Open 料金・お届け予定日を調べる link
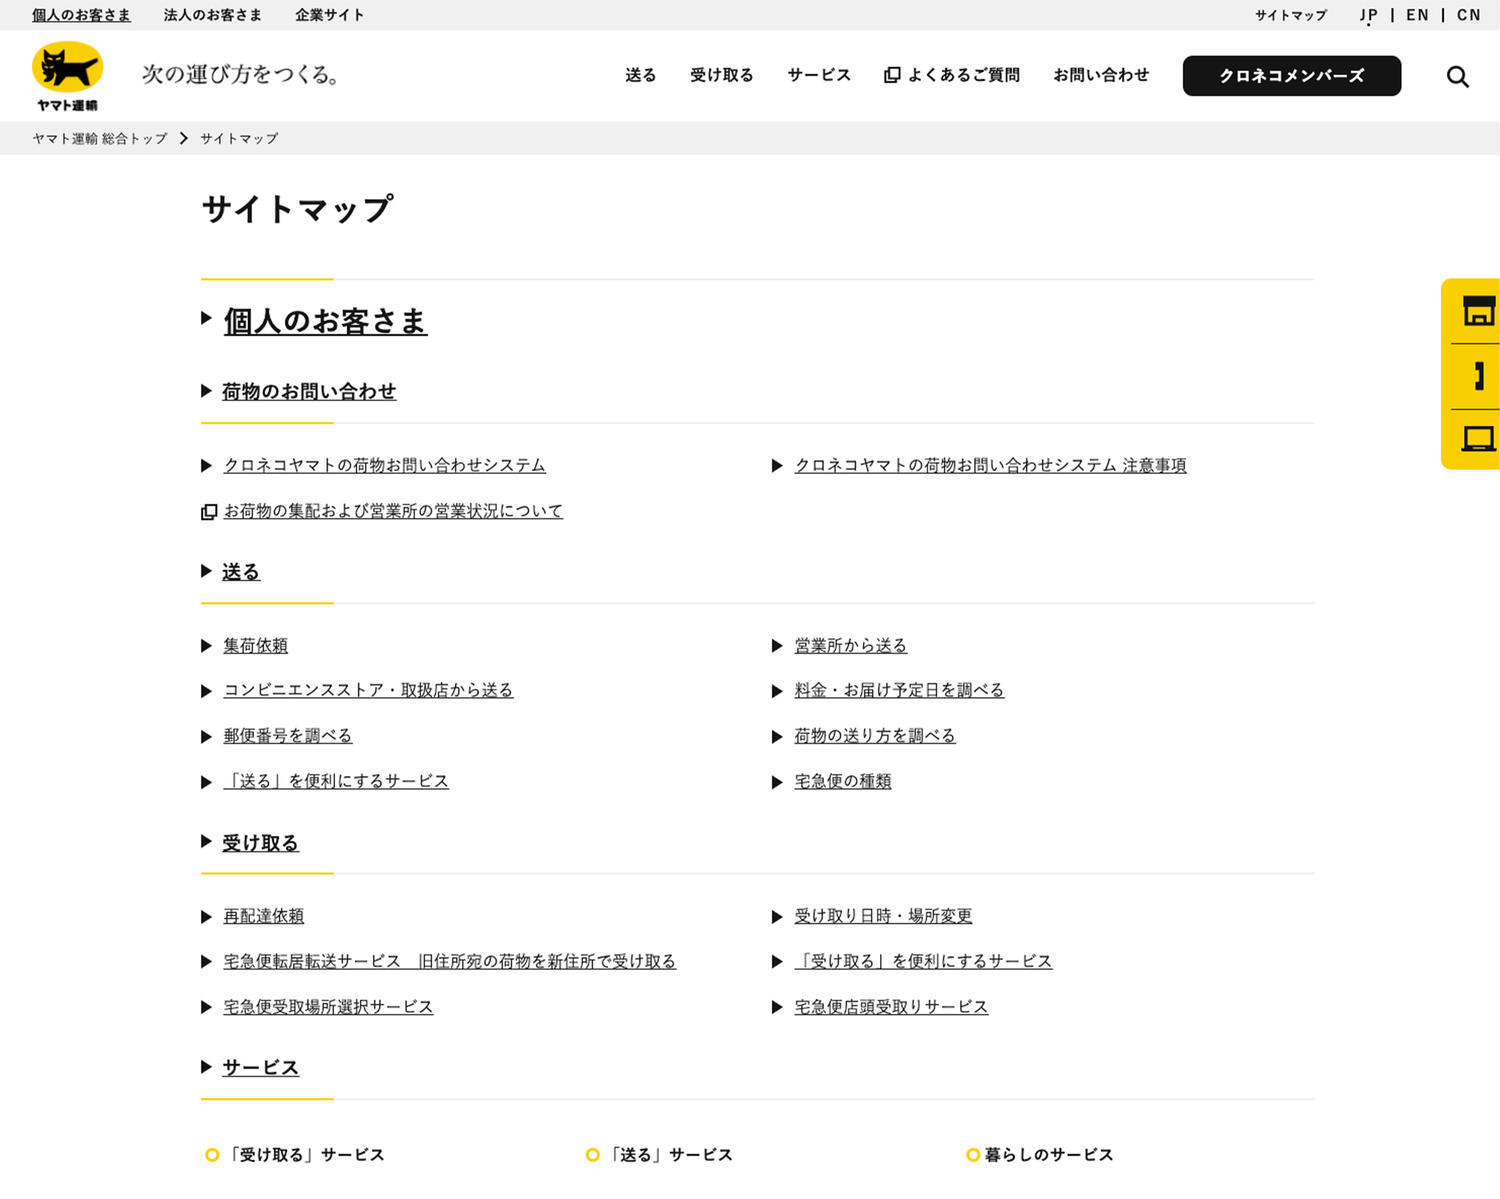Viewport: 1500px width, 1199px height. [899, 690]
